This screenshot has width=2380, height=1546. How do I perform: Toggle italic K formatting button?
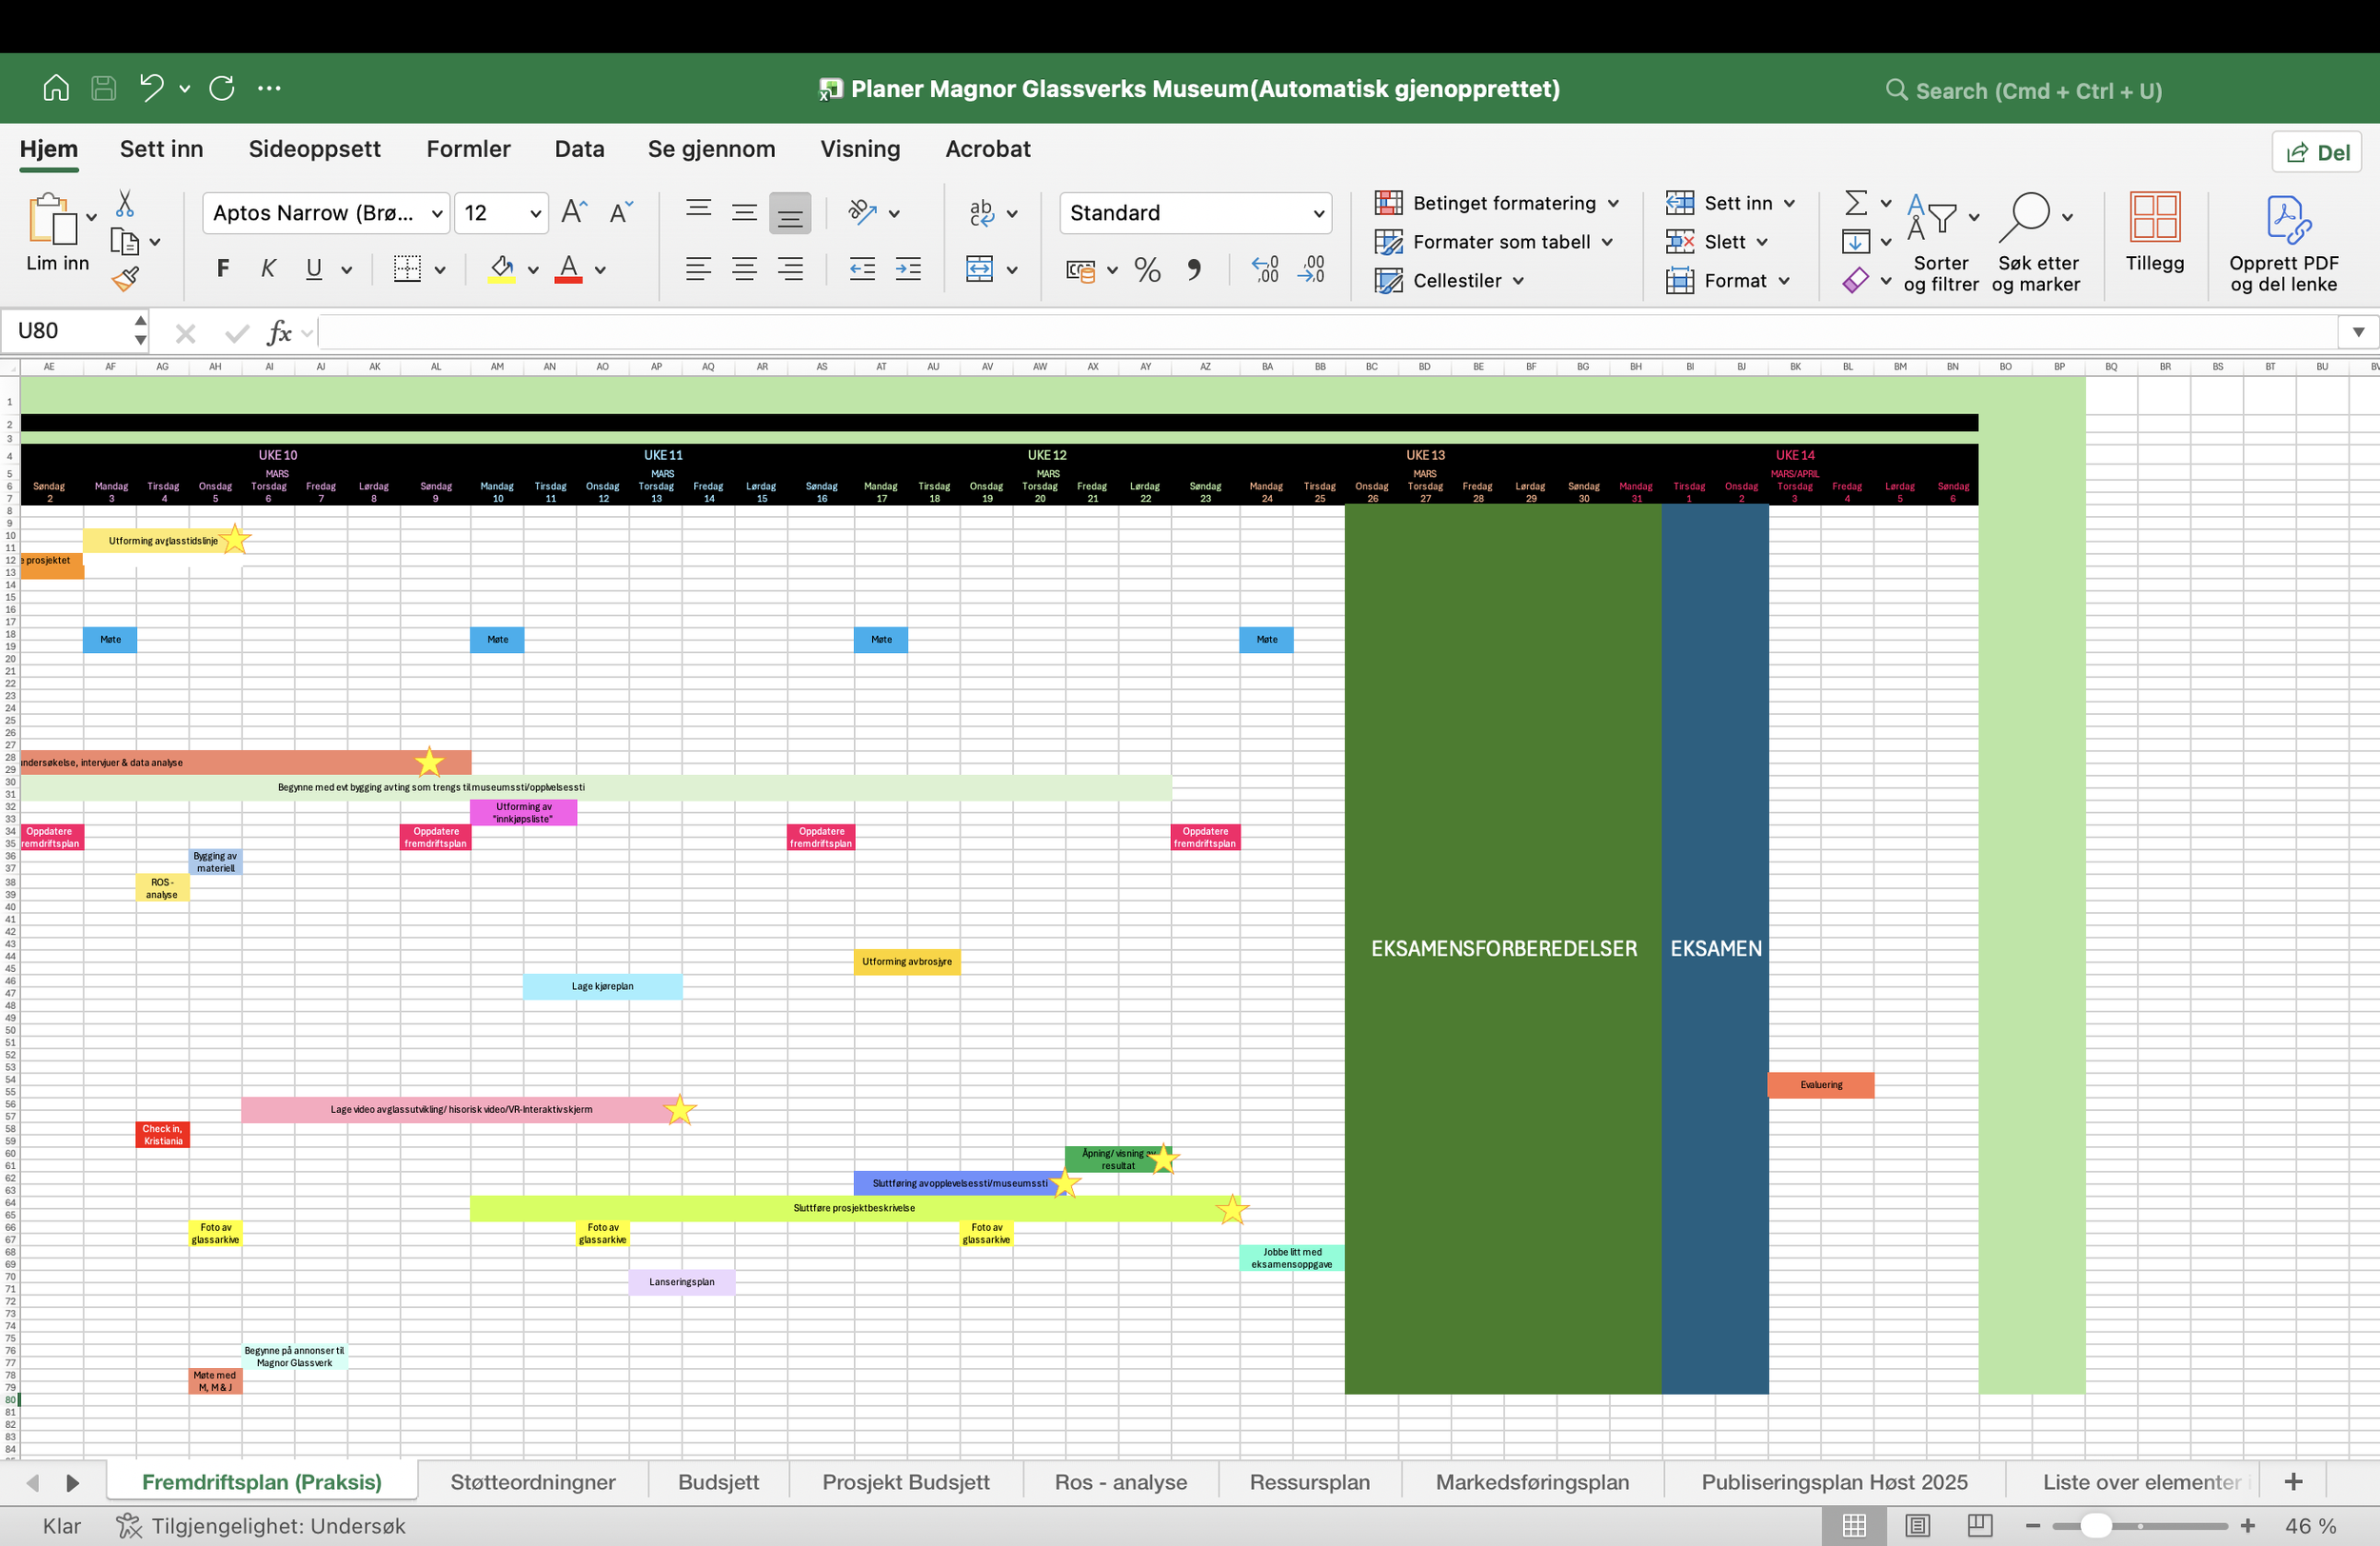268,268
